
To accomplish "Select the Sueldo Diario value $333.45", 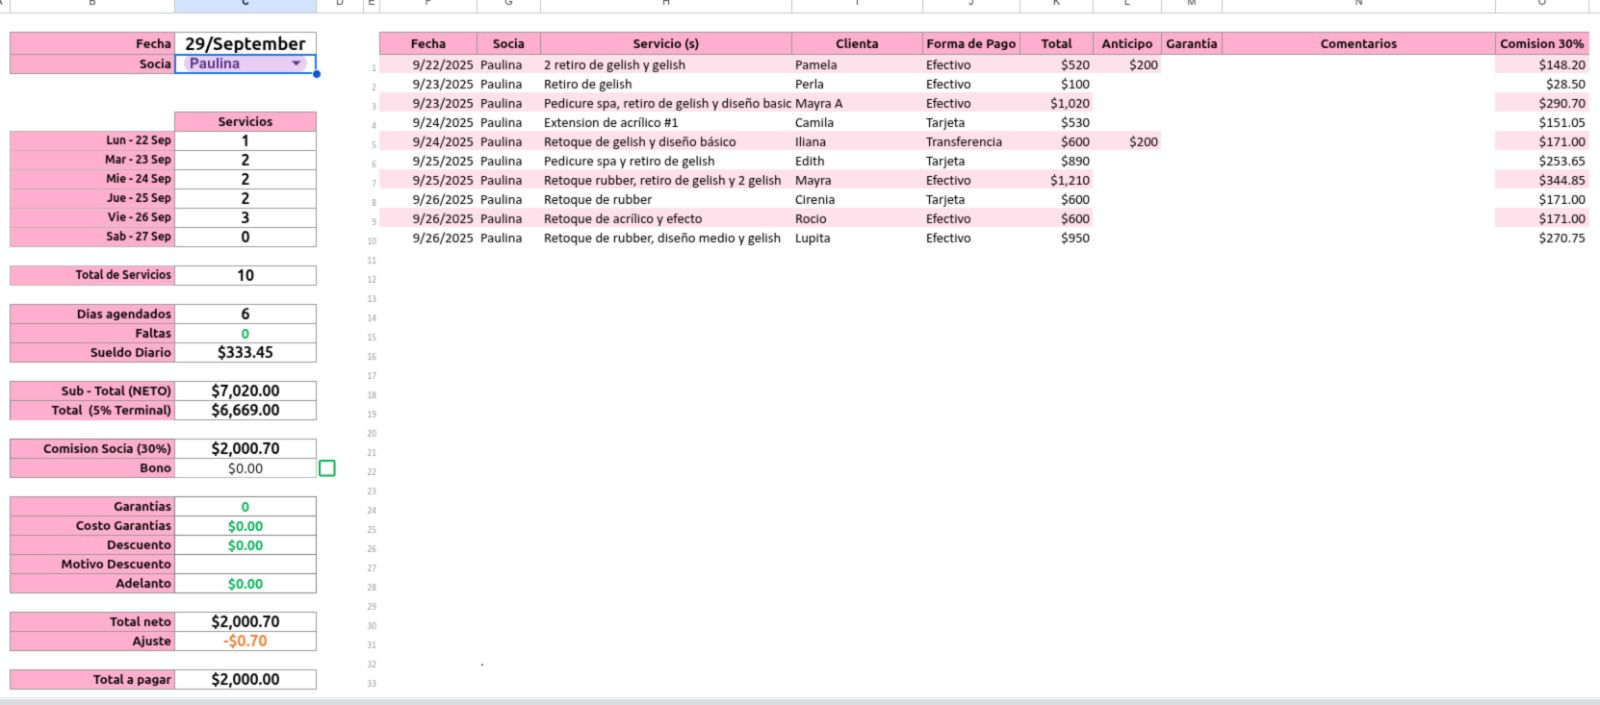I will point(245,352).
